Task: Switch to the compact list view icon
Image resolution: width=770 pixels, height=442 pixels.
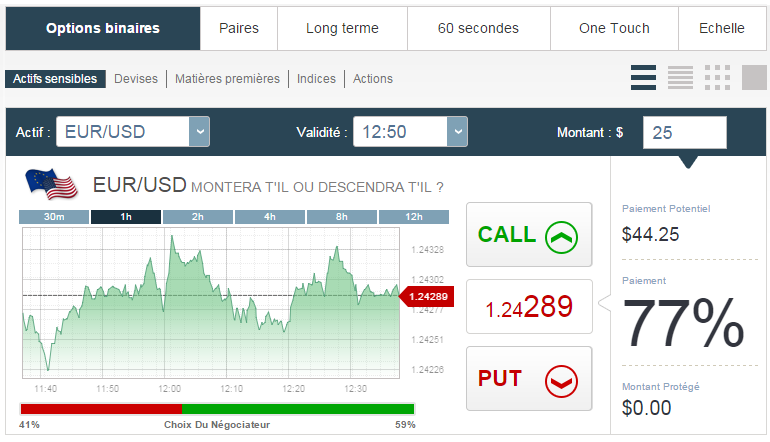Action: pos(680,78)
